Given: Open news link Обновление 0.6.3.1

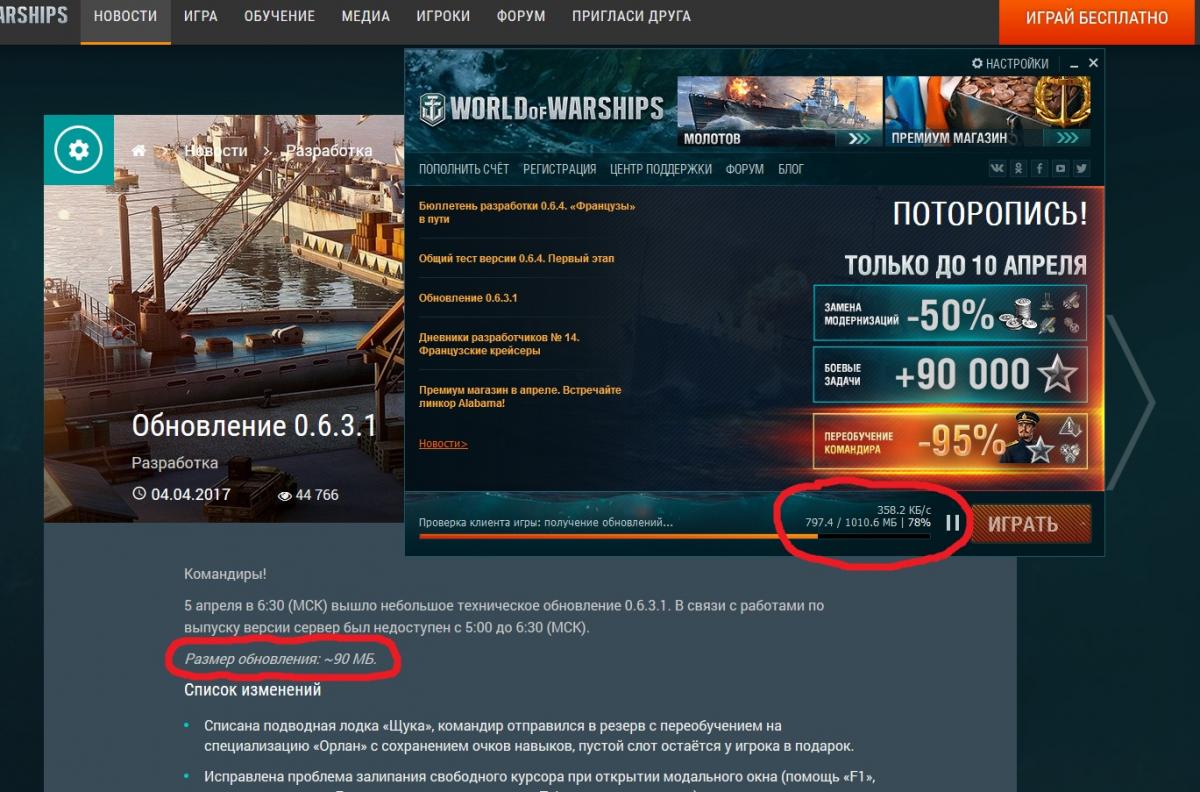Looking at the screenshot, I should point(468,298).
